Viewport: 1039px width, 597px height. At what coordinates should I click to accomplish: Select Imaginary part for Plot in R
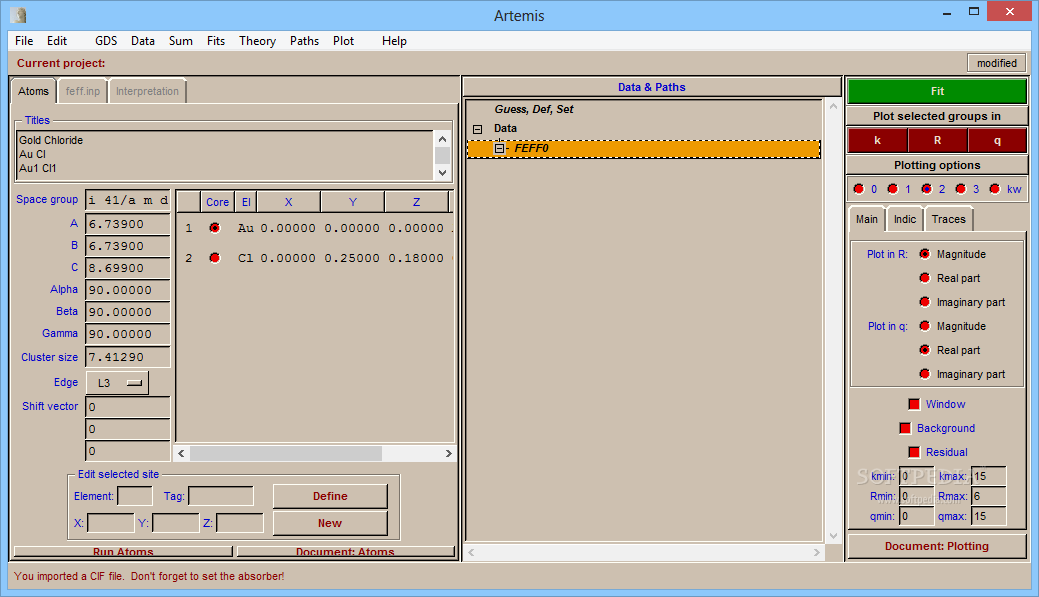tap(925, 302)
